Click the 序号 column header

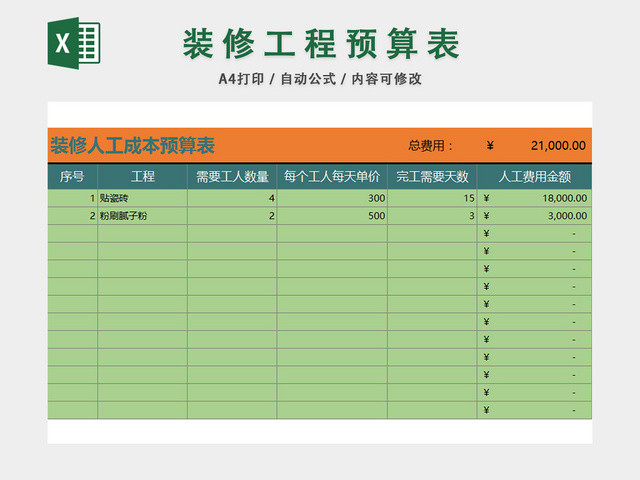pyautogui.click(x=72, y=177)
